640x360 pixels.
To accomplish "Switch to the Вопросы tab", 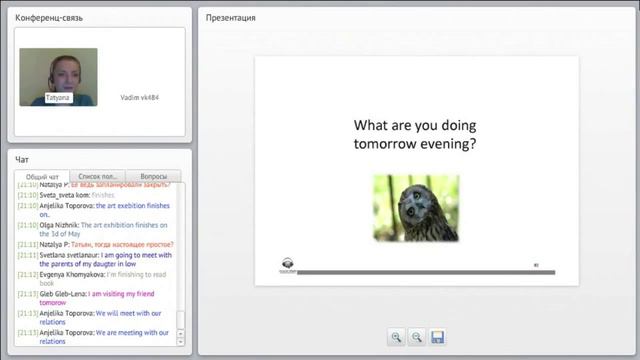I will (153, 176).
